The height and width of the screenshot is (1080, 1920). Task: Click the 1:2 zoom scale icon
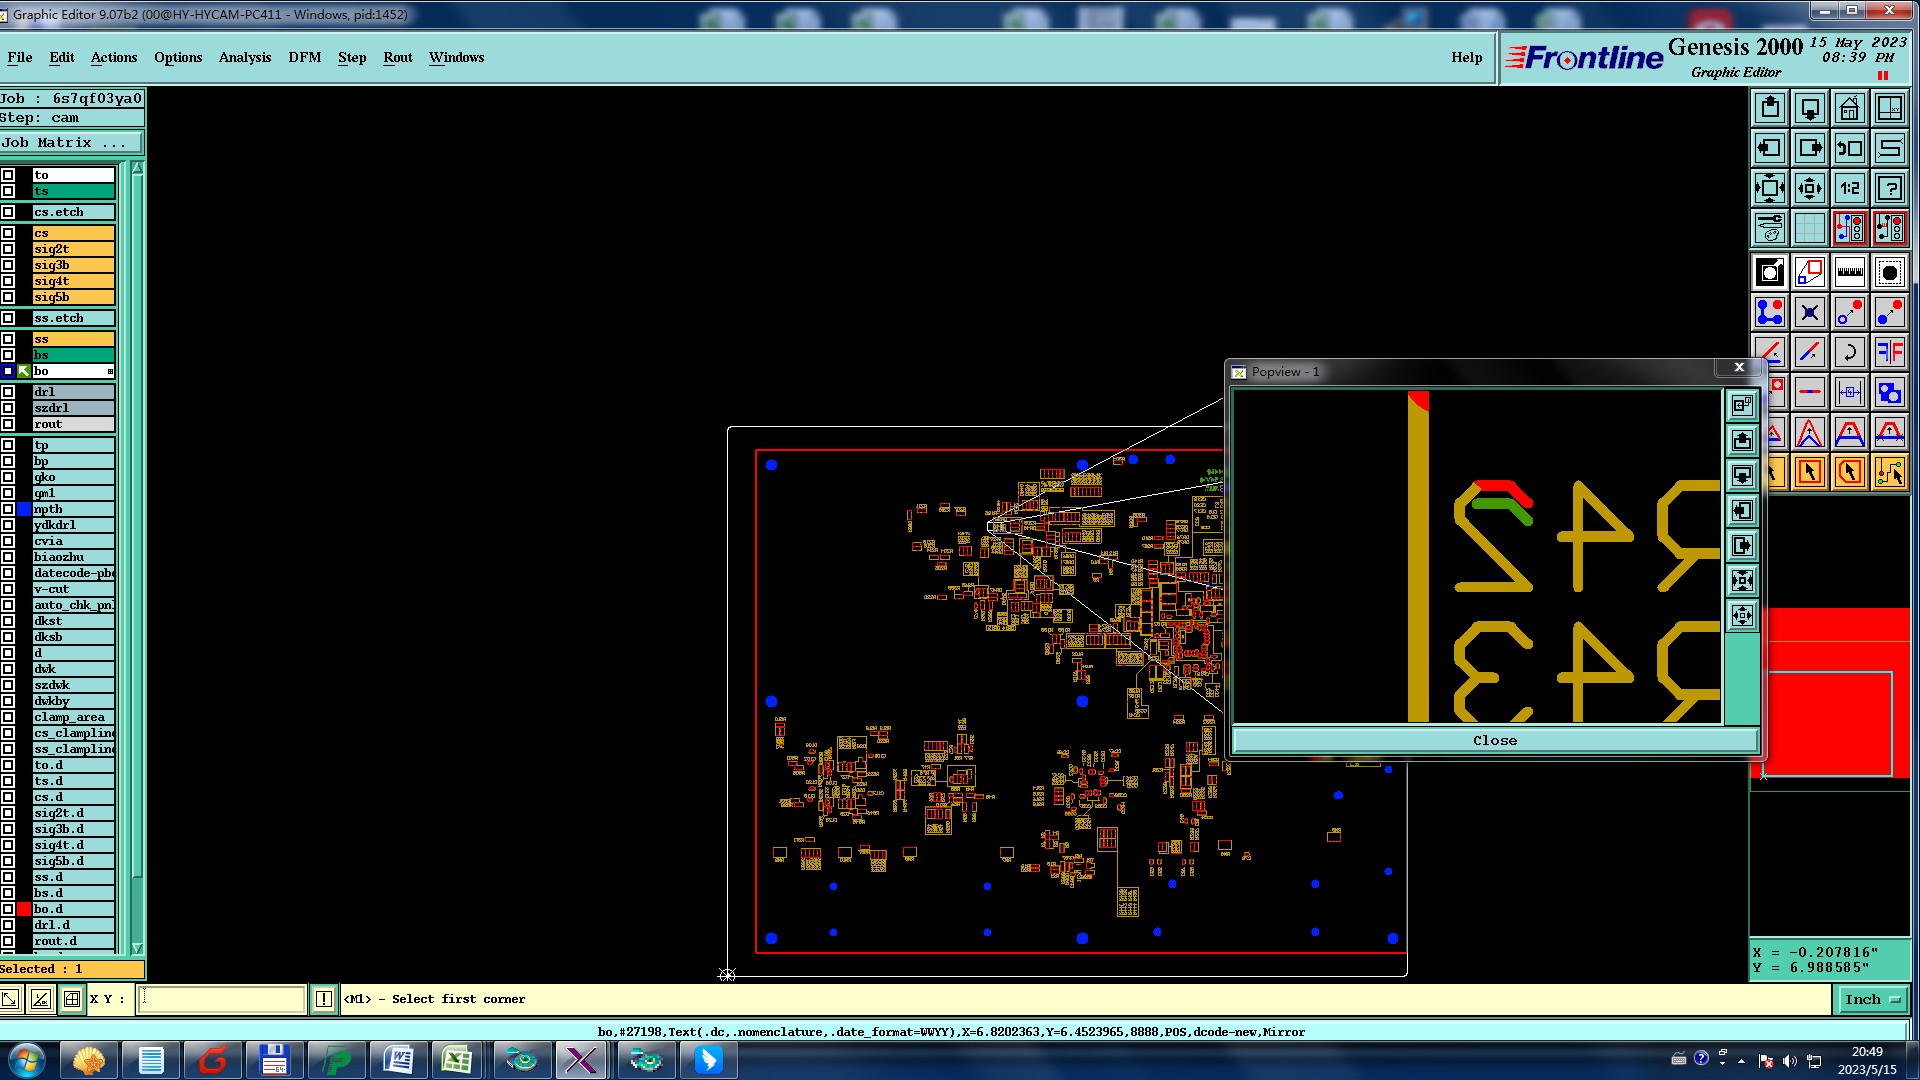coord(1849,188)
